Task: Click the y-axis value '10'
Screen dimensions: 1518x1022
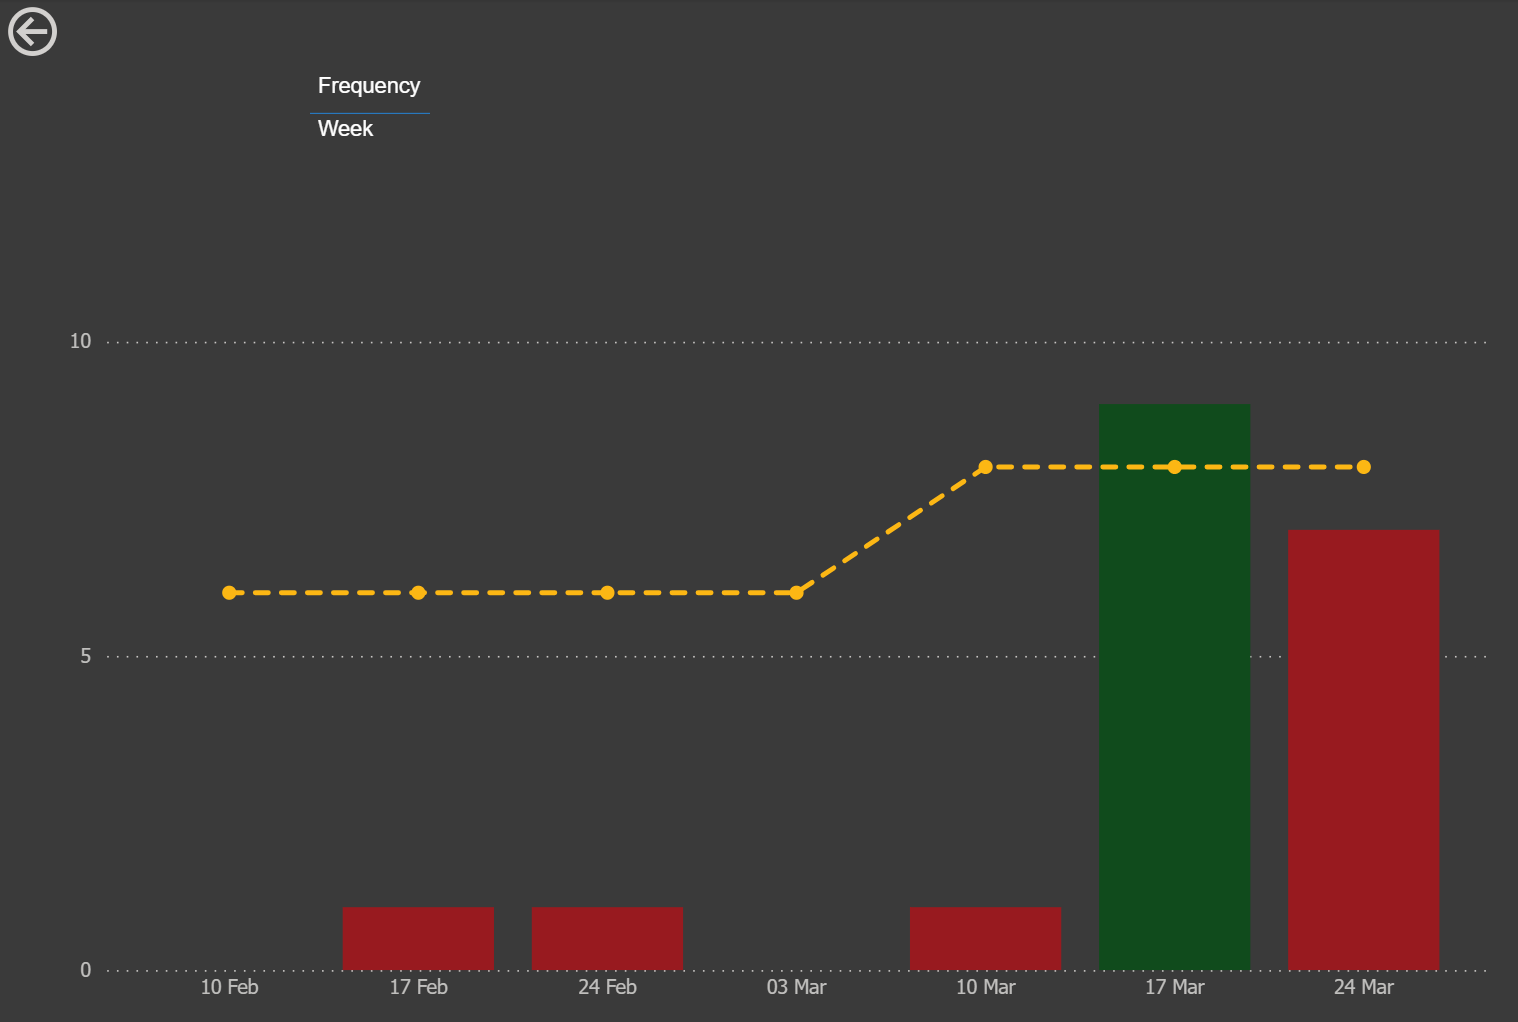Action: (80, 341)
